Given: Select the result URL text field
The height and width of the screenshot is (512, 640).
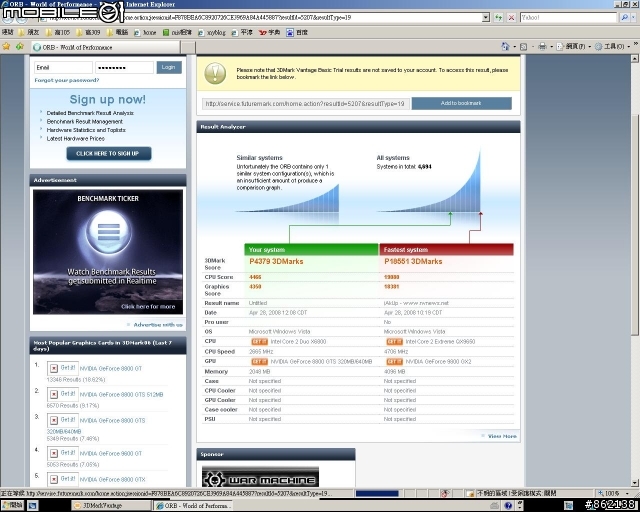Looking at the screenshot, I should (305, 104).
